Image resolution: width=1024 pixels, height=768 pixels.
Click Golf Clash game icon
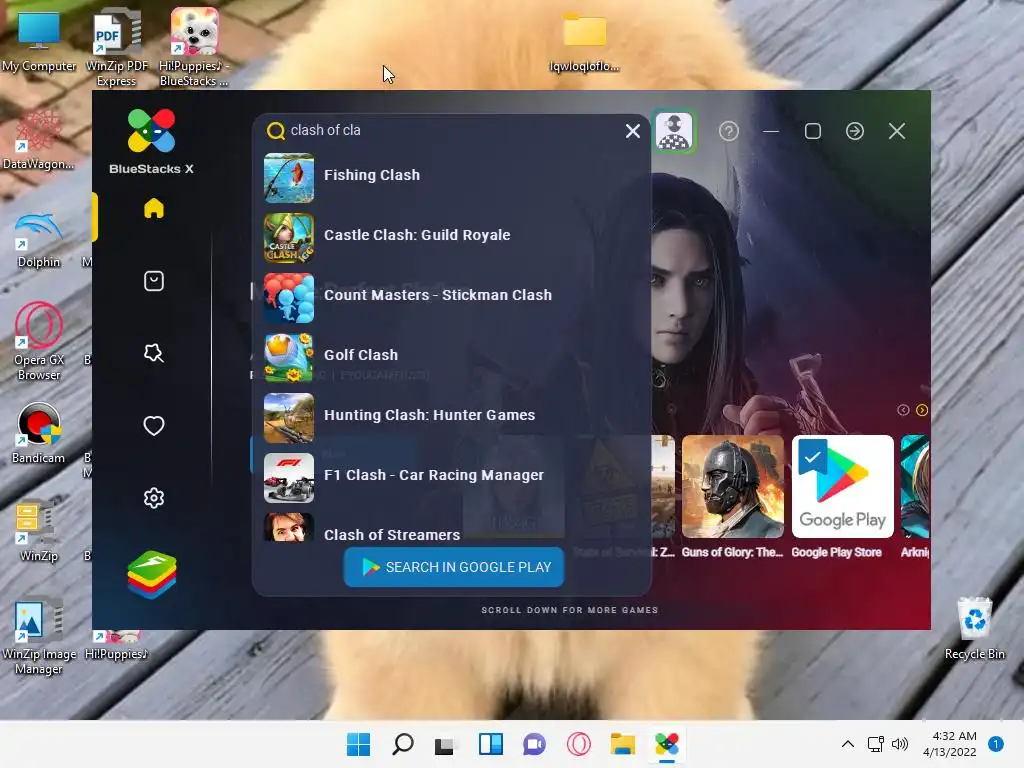click(x=289, y=358)
